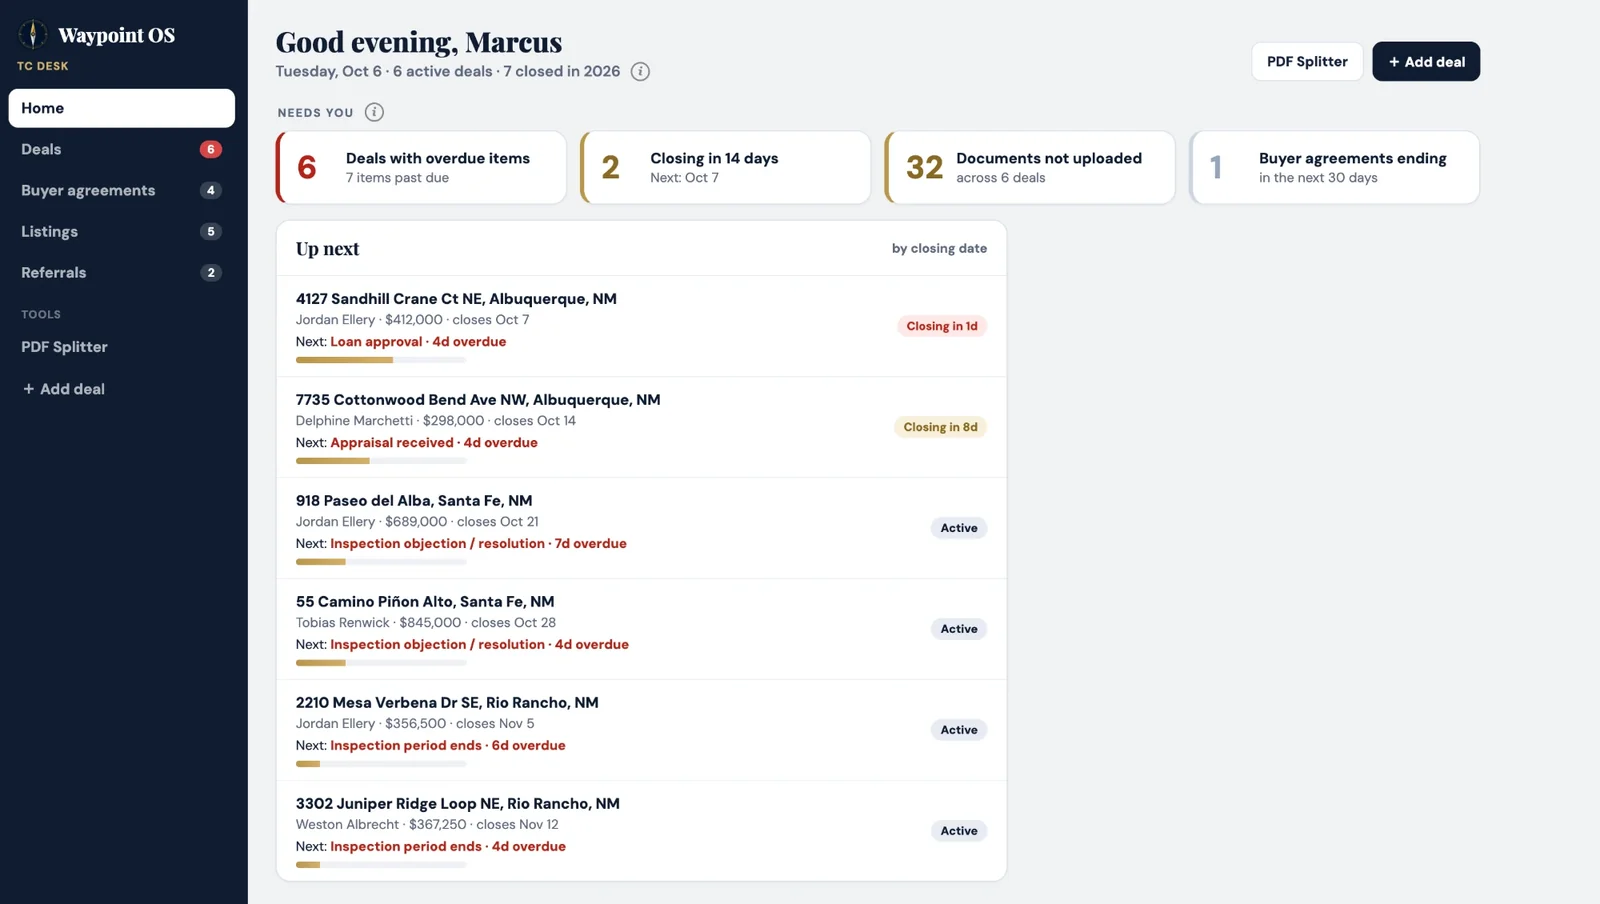Click the Closing in 1d badge
1600x904 pixels.
pos(942,326)
